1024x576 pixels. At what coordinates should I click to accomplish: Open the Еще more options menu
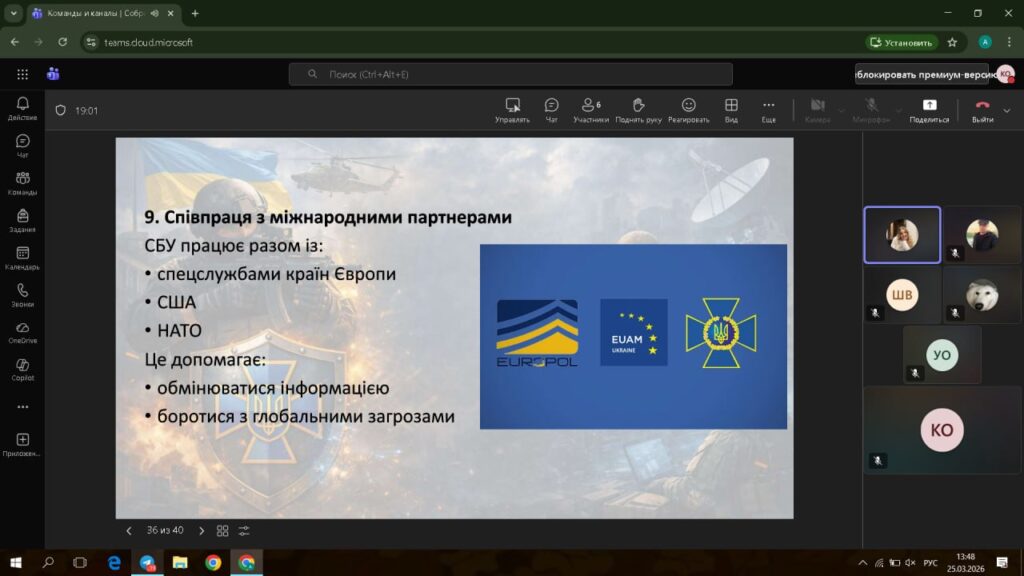(768, 109)
